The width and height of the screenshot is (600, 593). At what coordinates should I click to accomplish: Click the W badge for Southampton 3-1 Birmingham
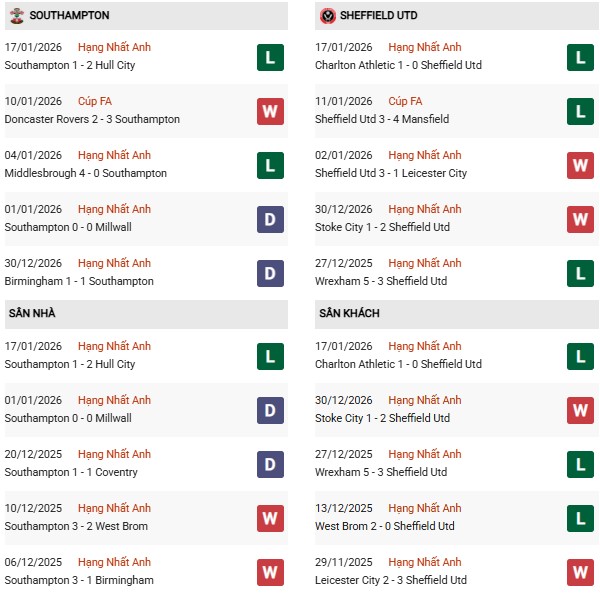pos(270,572)
